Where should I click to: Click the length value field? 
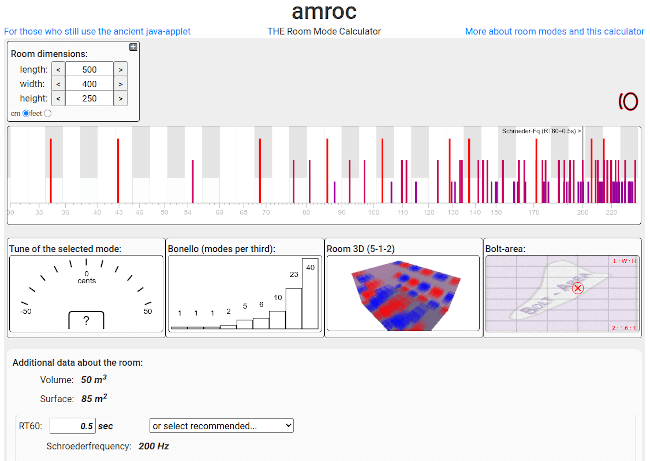click(x=89, y=69)
